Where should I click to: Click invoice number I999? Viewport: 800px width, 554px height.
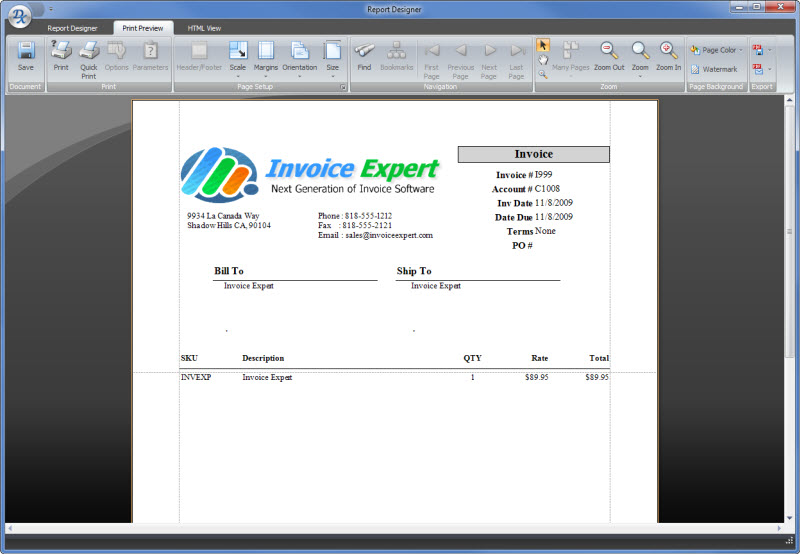[543, 174]
